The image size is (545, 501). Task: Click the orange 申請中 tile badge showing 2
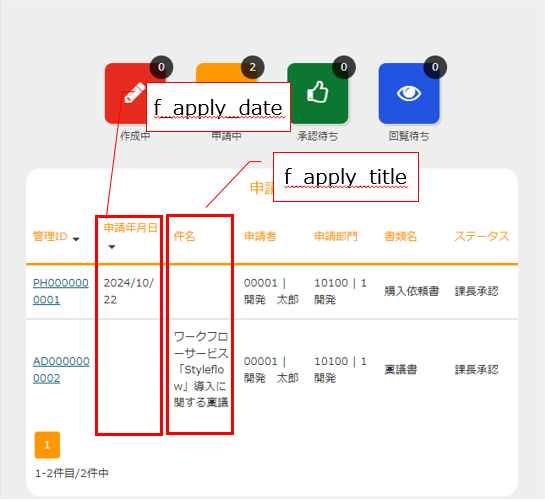[x=253, y=67]
